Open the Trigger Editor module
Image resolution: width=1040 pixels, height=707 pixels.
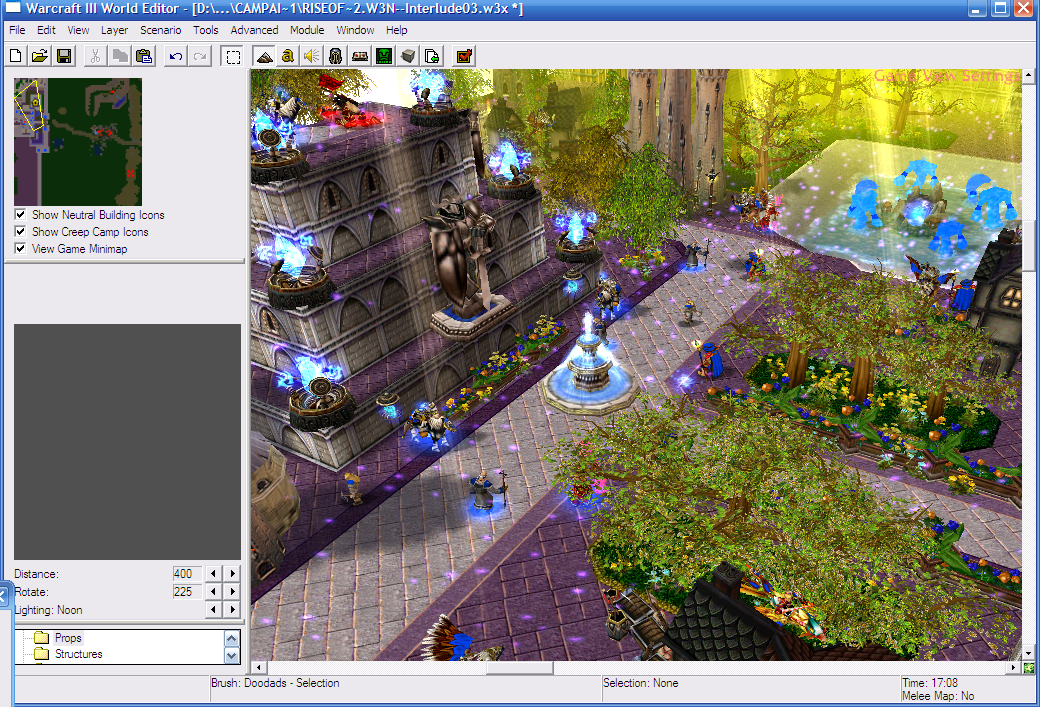click(288, 56)
